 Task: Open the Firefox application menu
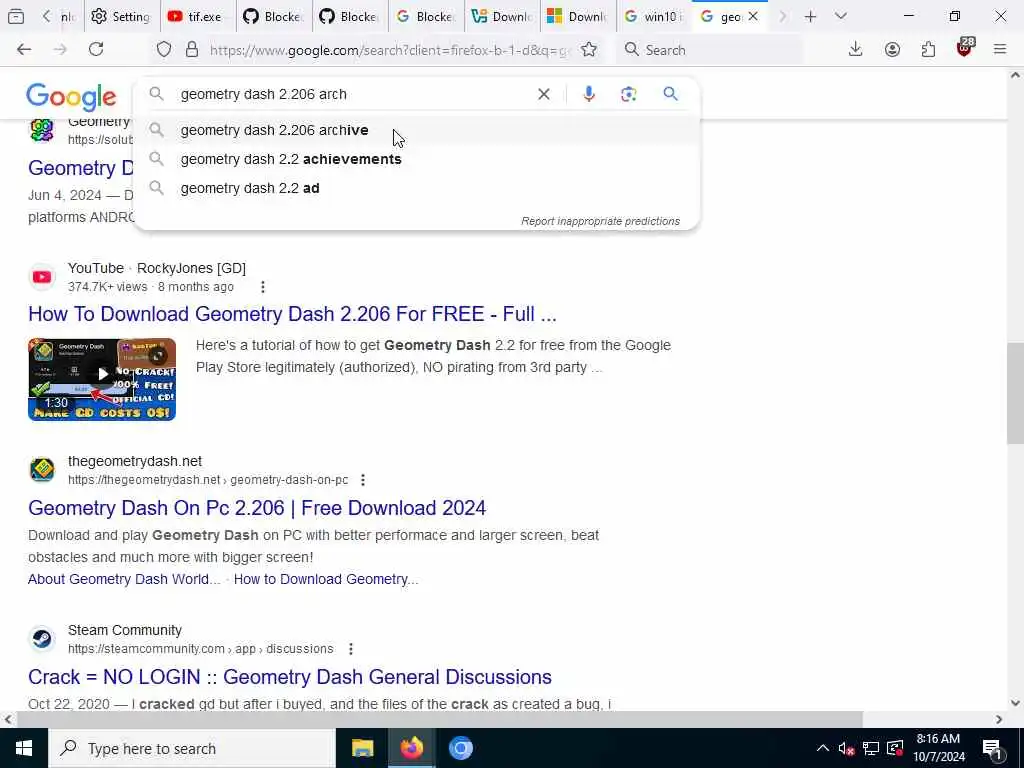pos(1000,50)
